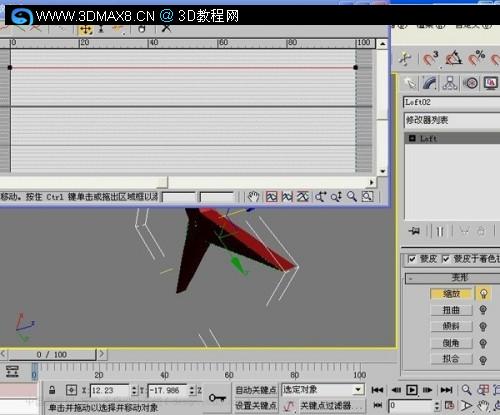
Task: Toggle the lightbulb next to 缩放
Action: [x=483, y=294]
